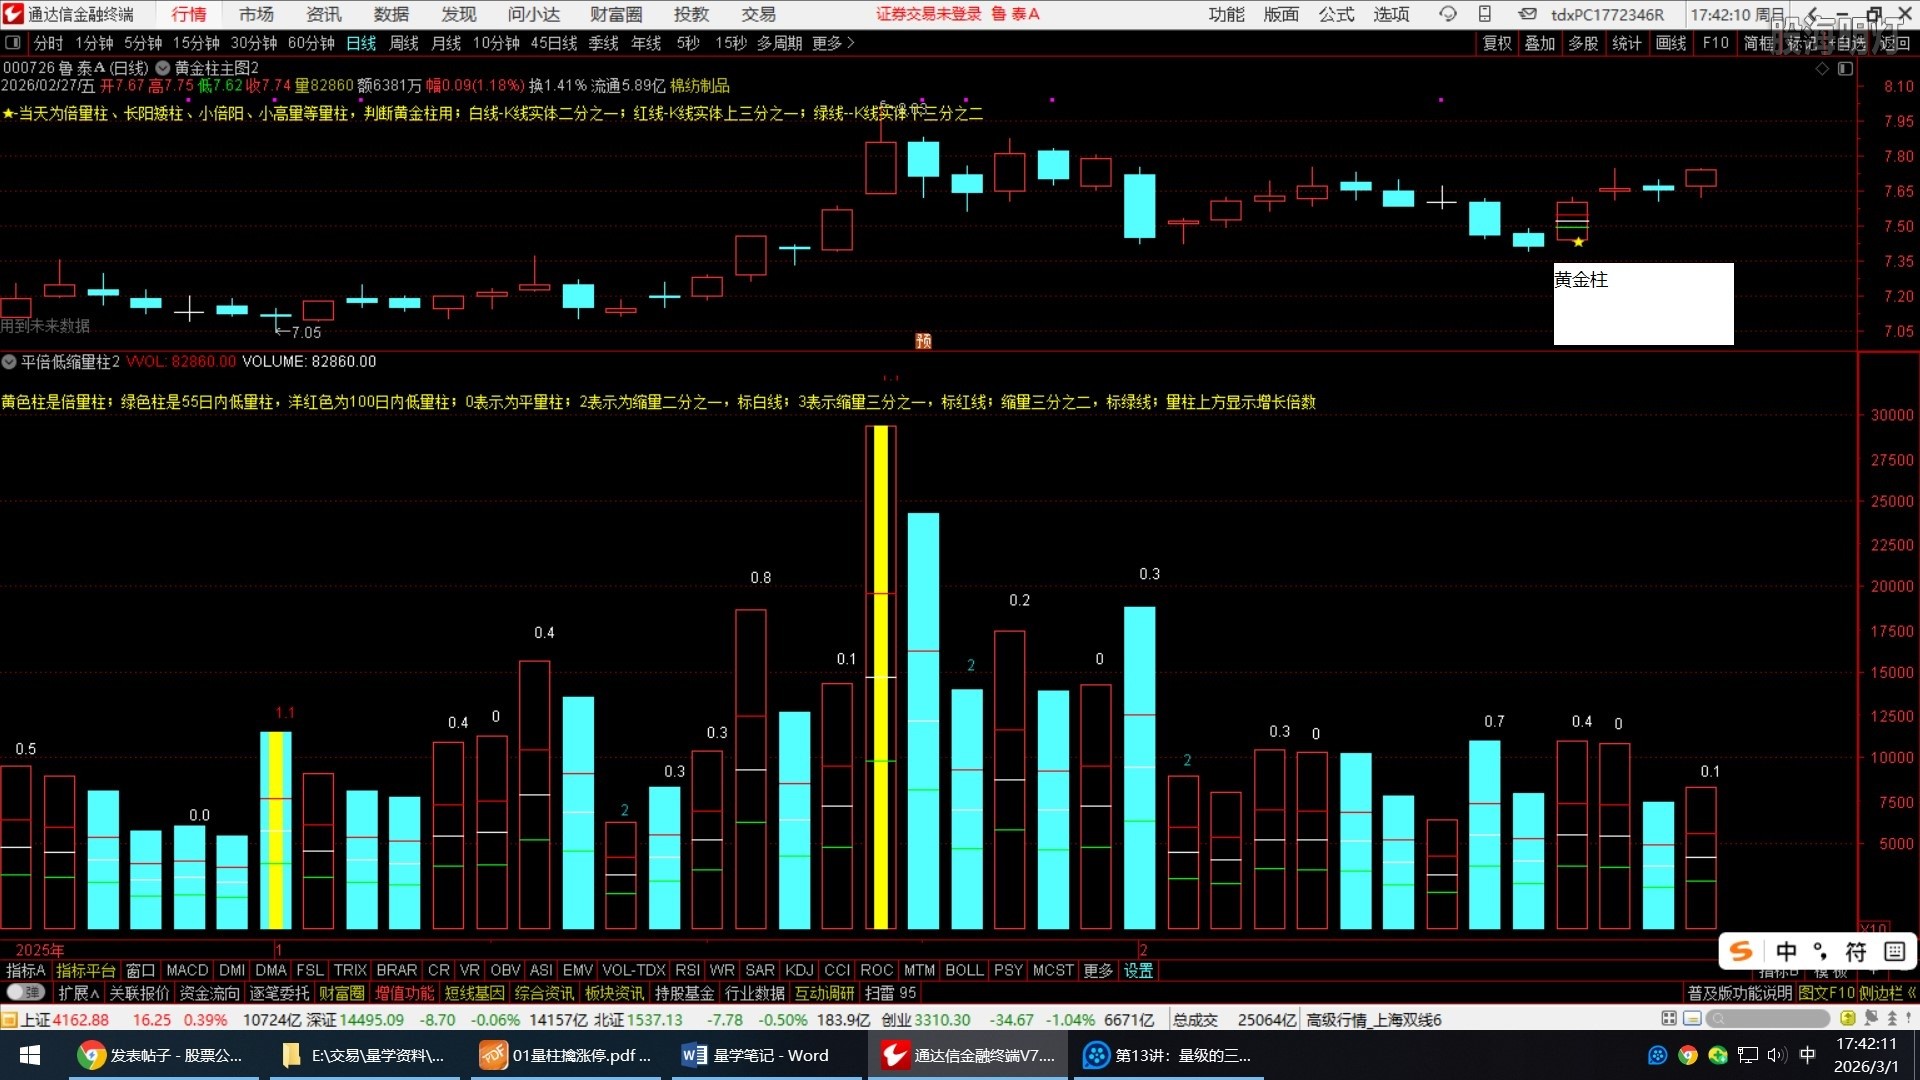The height and width of the screenshot is (1080, 1920).
Task: Click the yellow up-arrow status bar icon
Action: (x=1847, y=1019)
